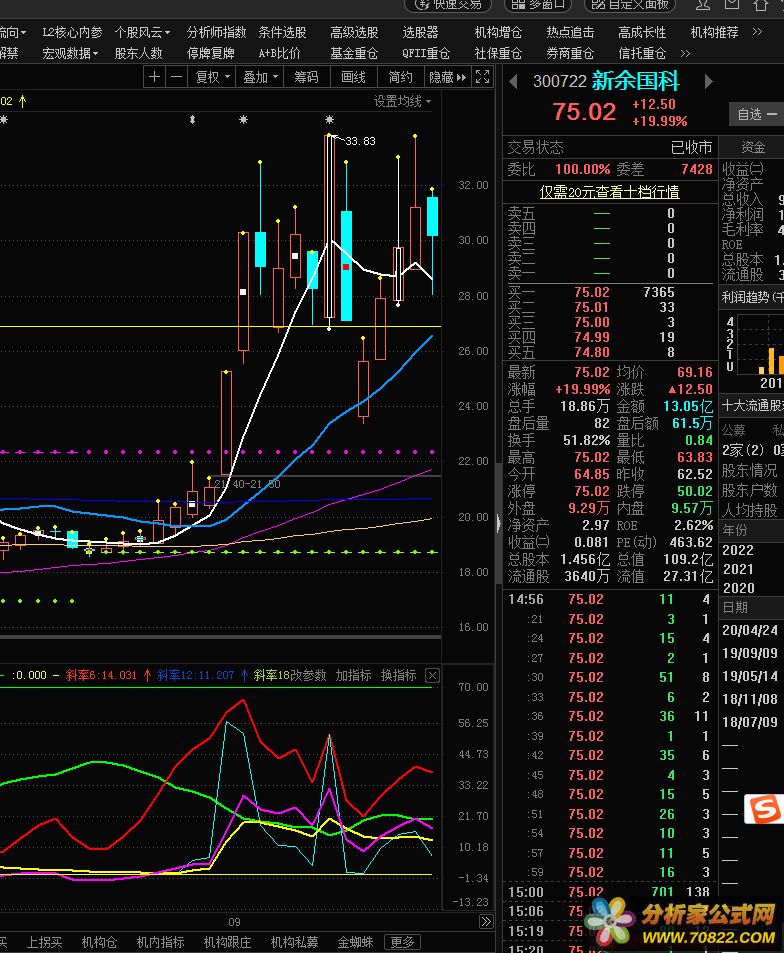Open the 条件选股 menu item

pos(283,32)
